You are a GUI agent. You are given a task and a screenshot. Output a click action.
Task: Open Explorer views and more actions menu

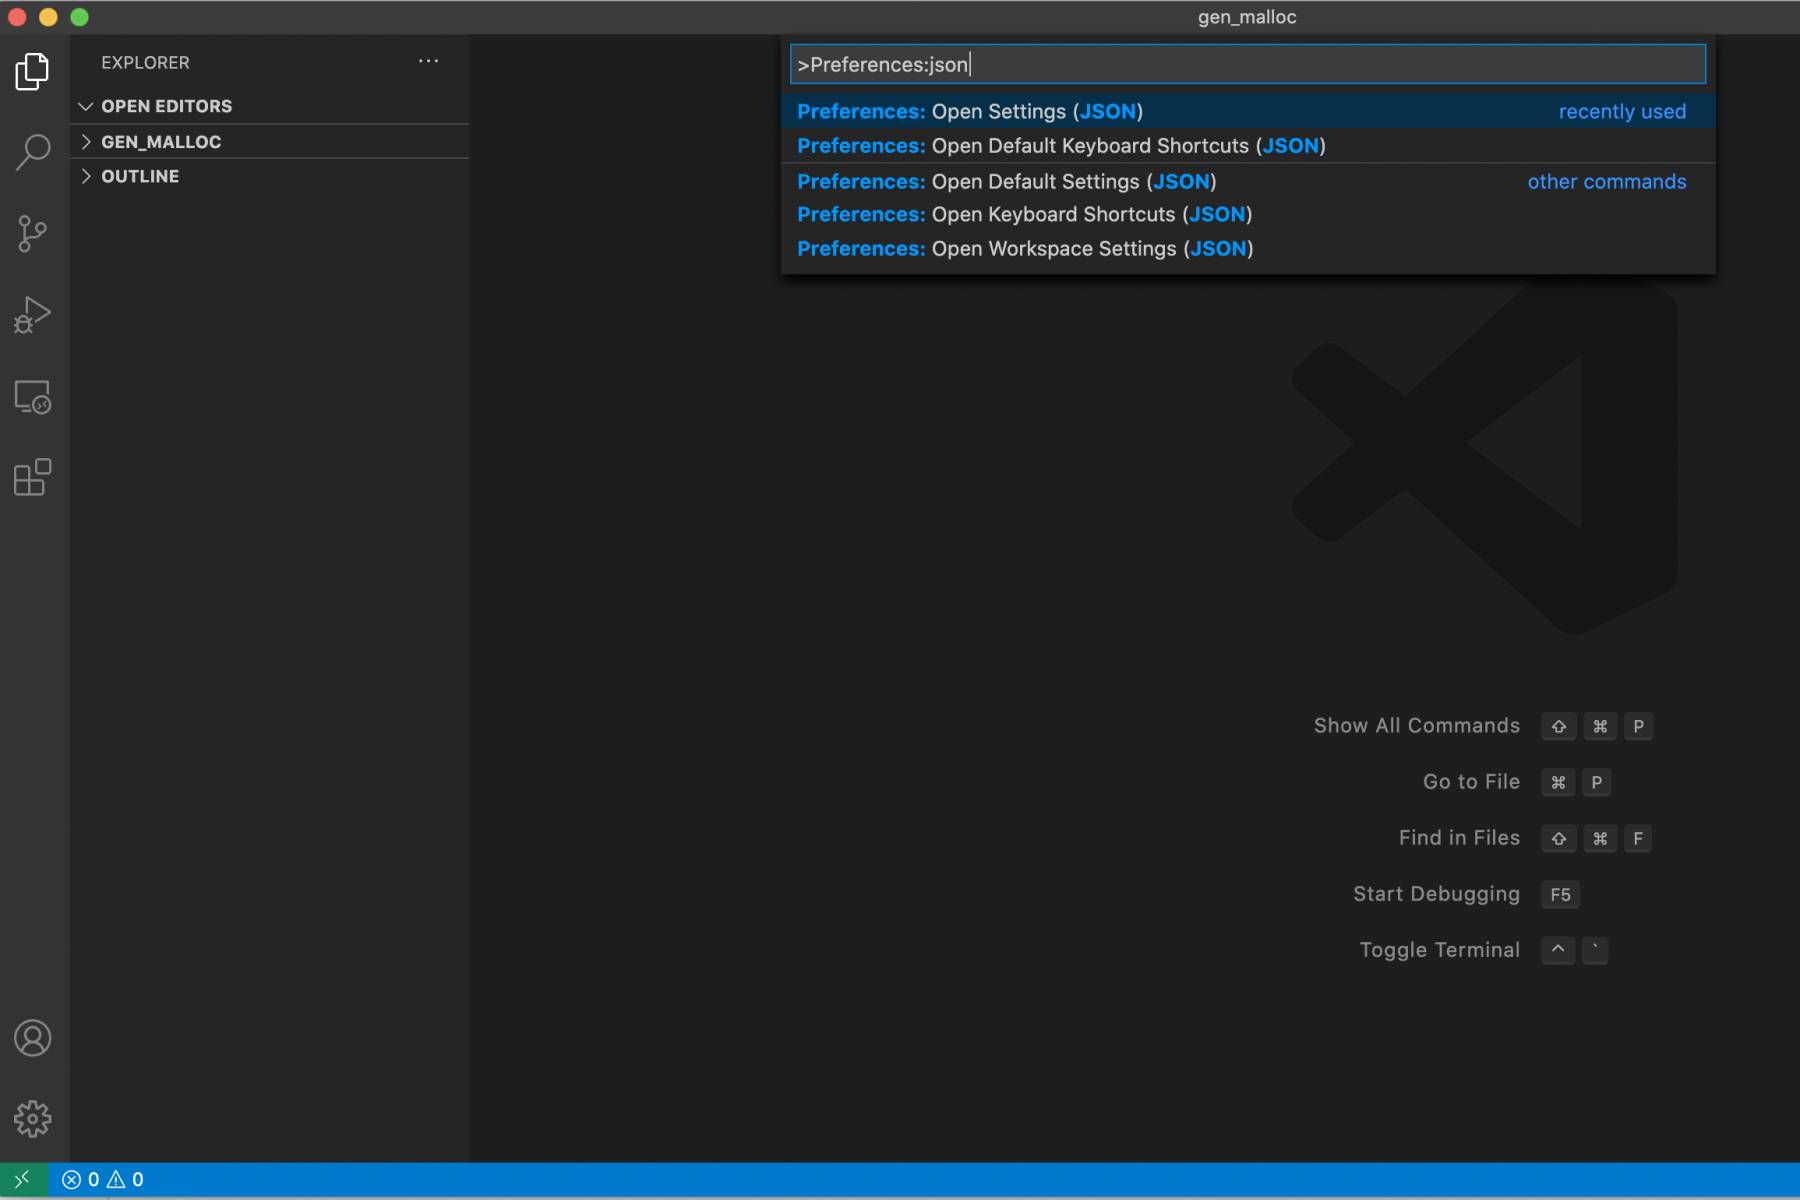(x=428, y=62)
